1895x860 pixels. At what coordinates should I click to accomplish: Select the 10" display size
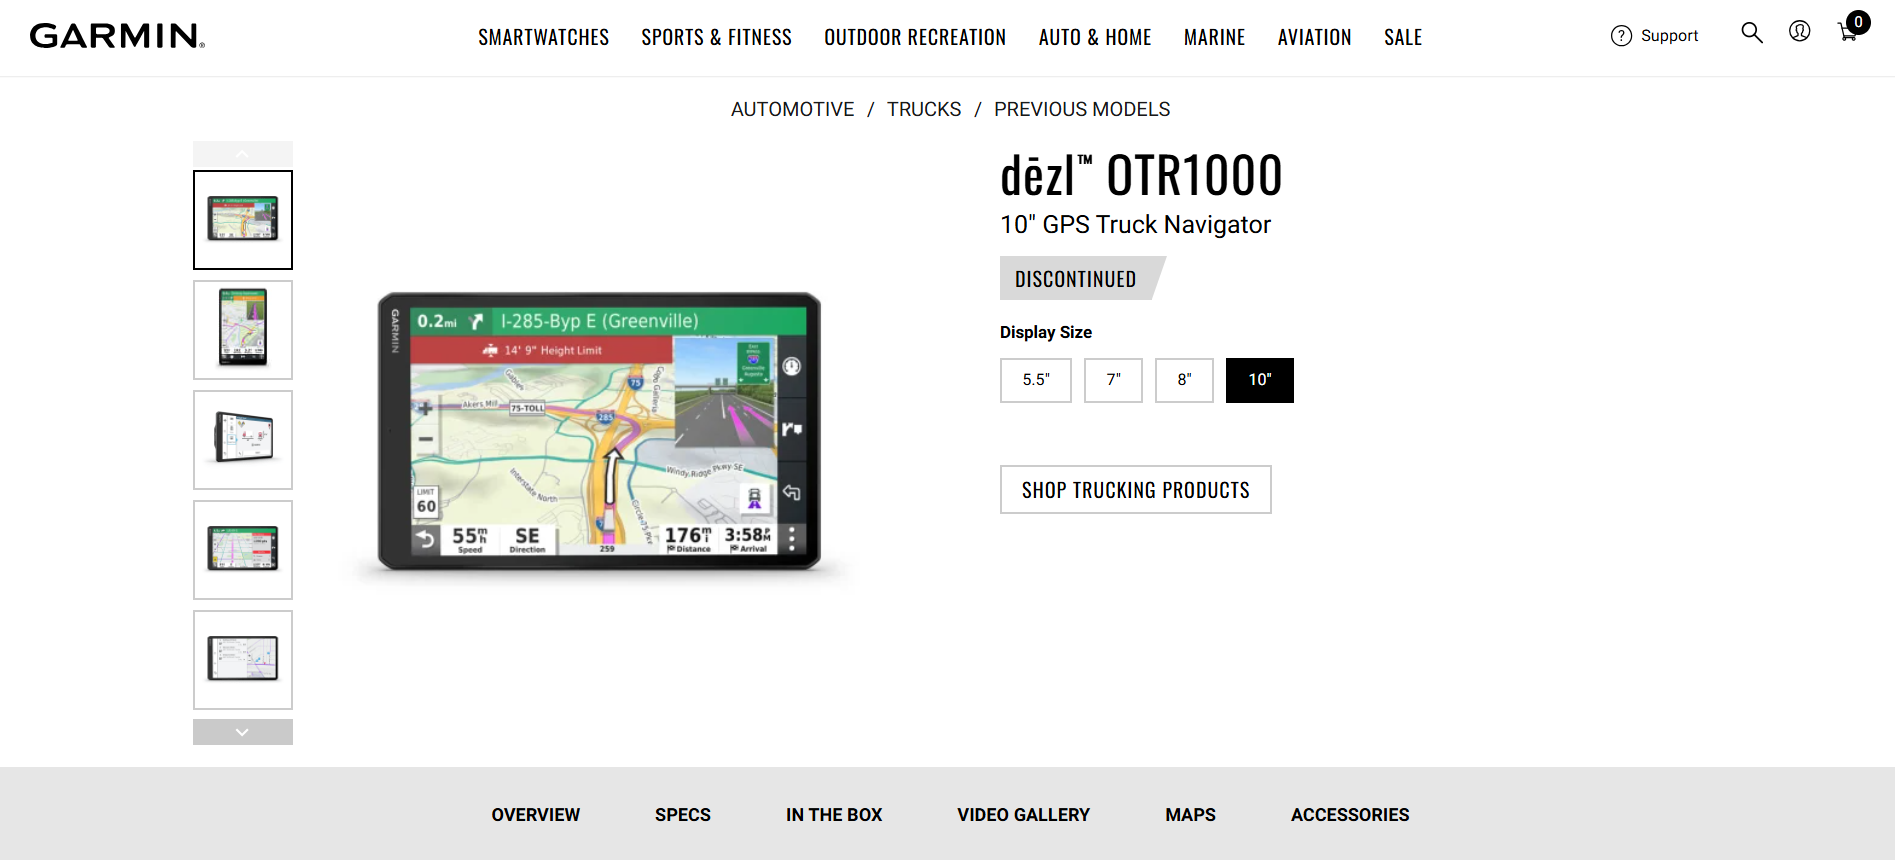[x=1260, y=380]
